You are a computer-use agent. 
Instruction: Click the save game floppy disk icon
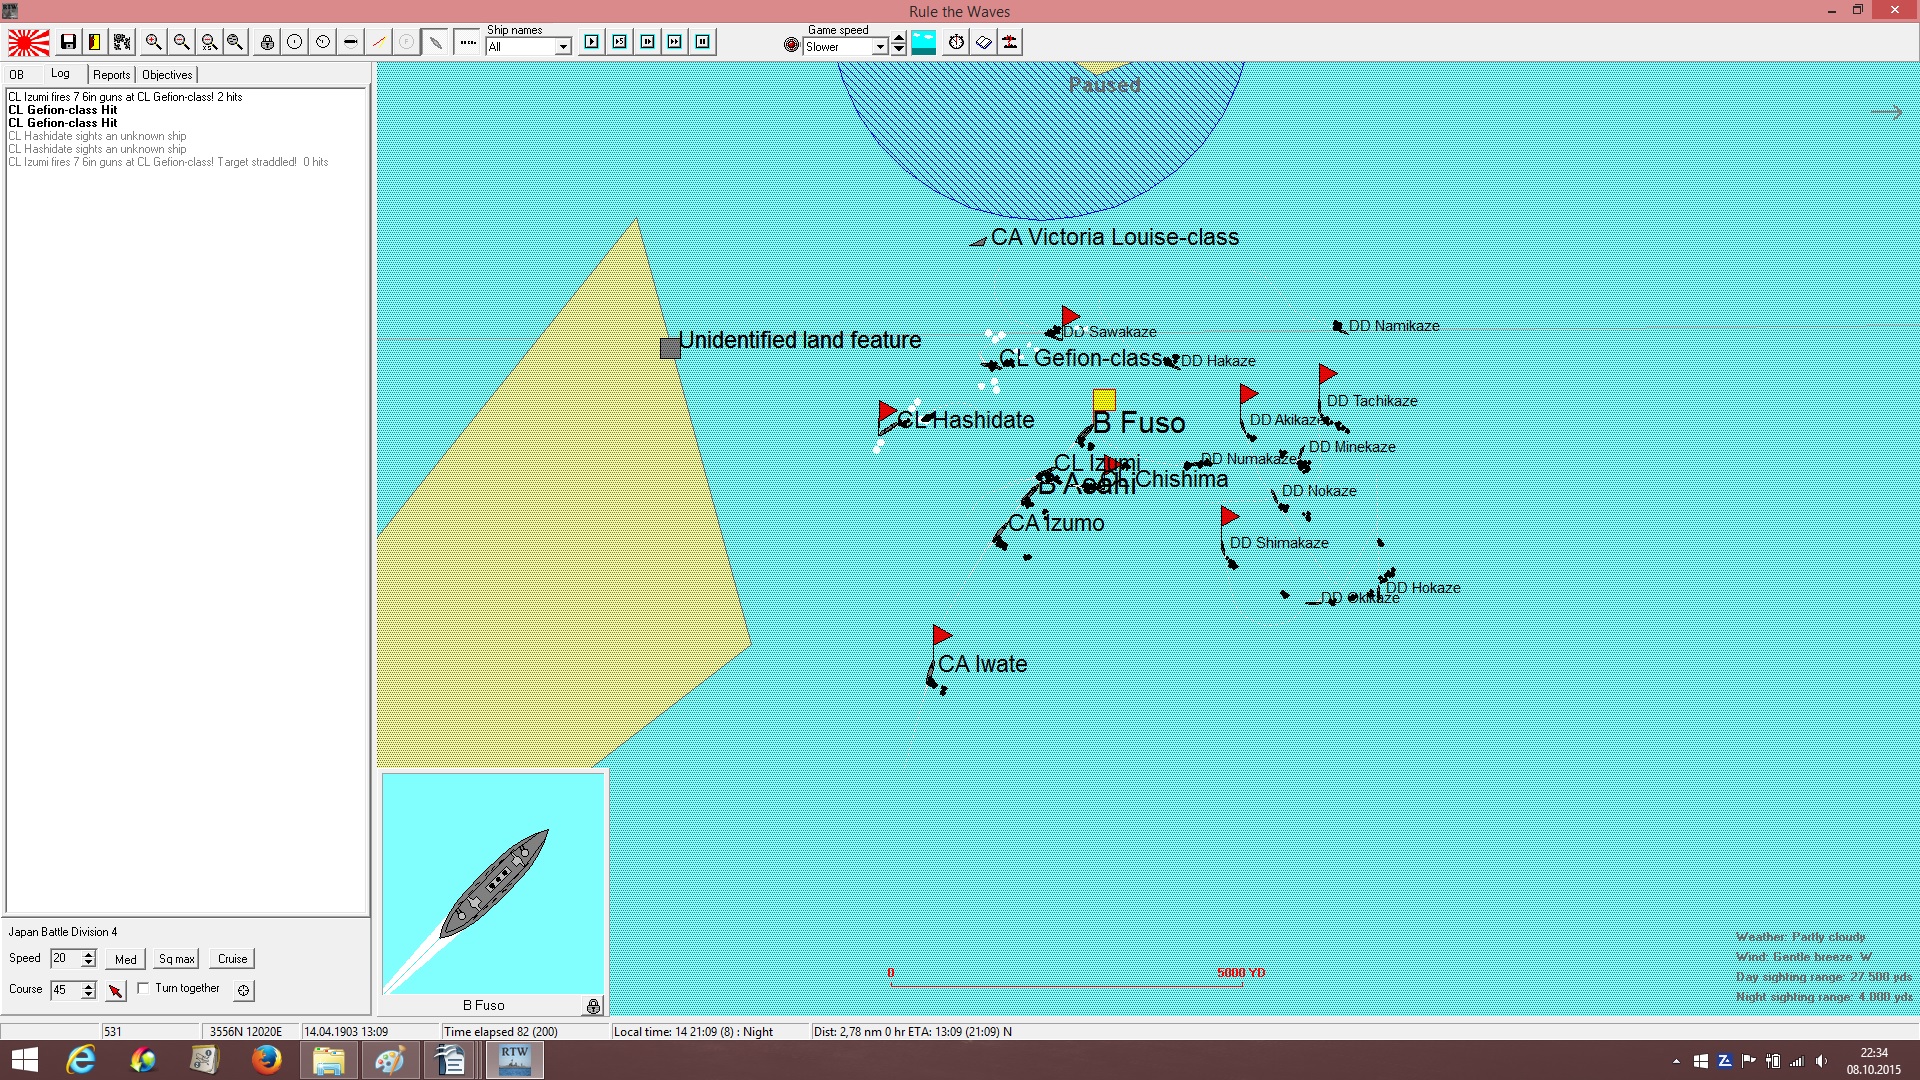68,42
